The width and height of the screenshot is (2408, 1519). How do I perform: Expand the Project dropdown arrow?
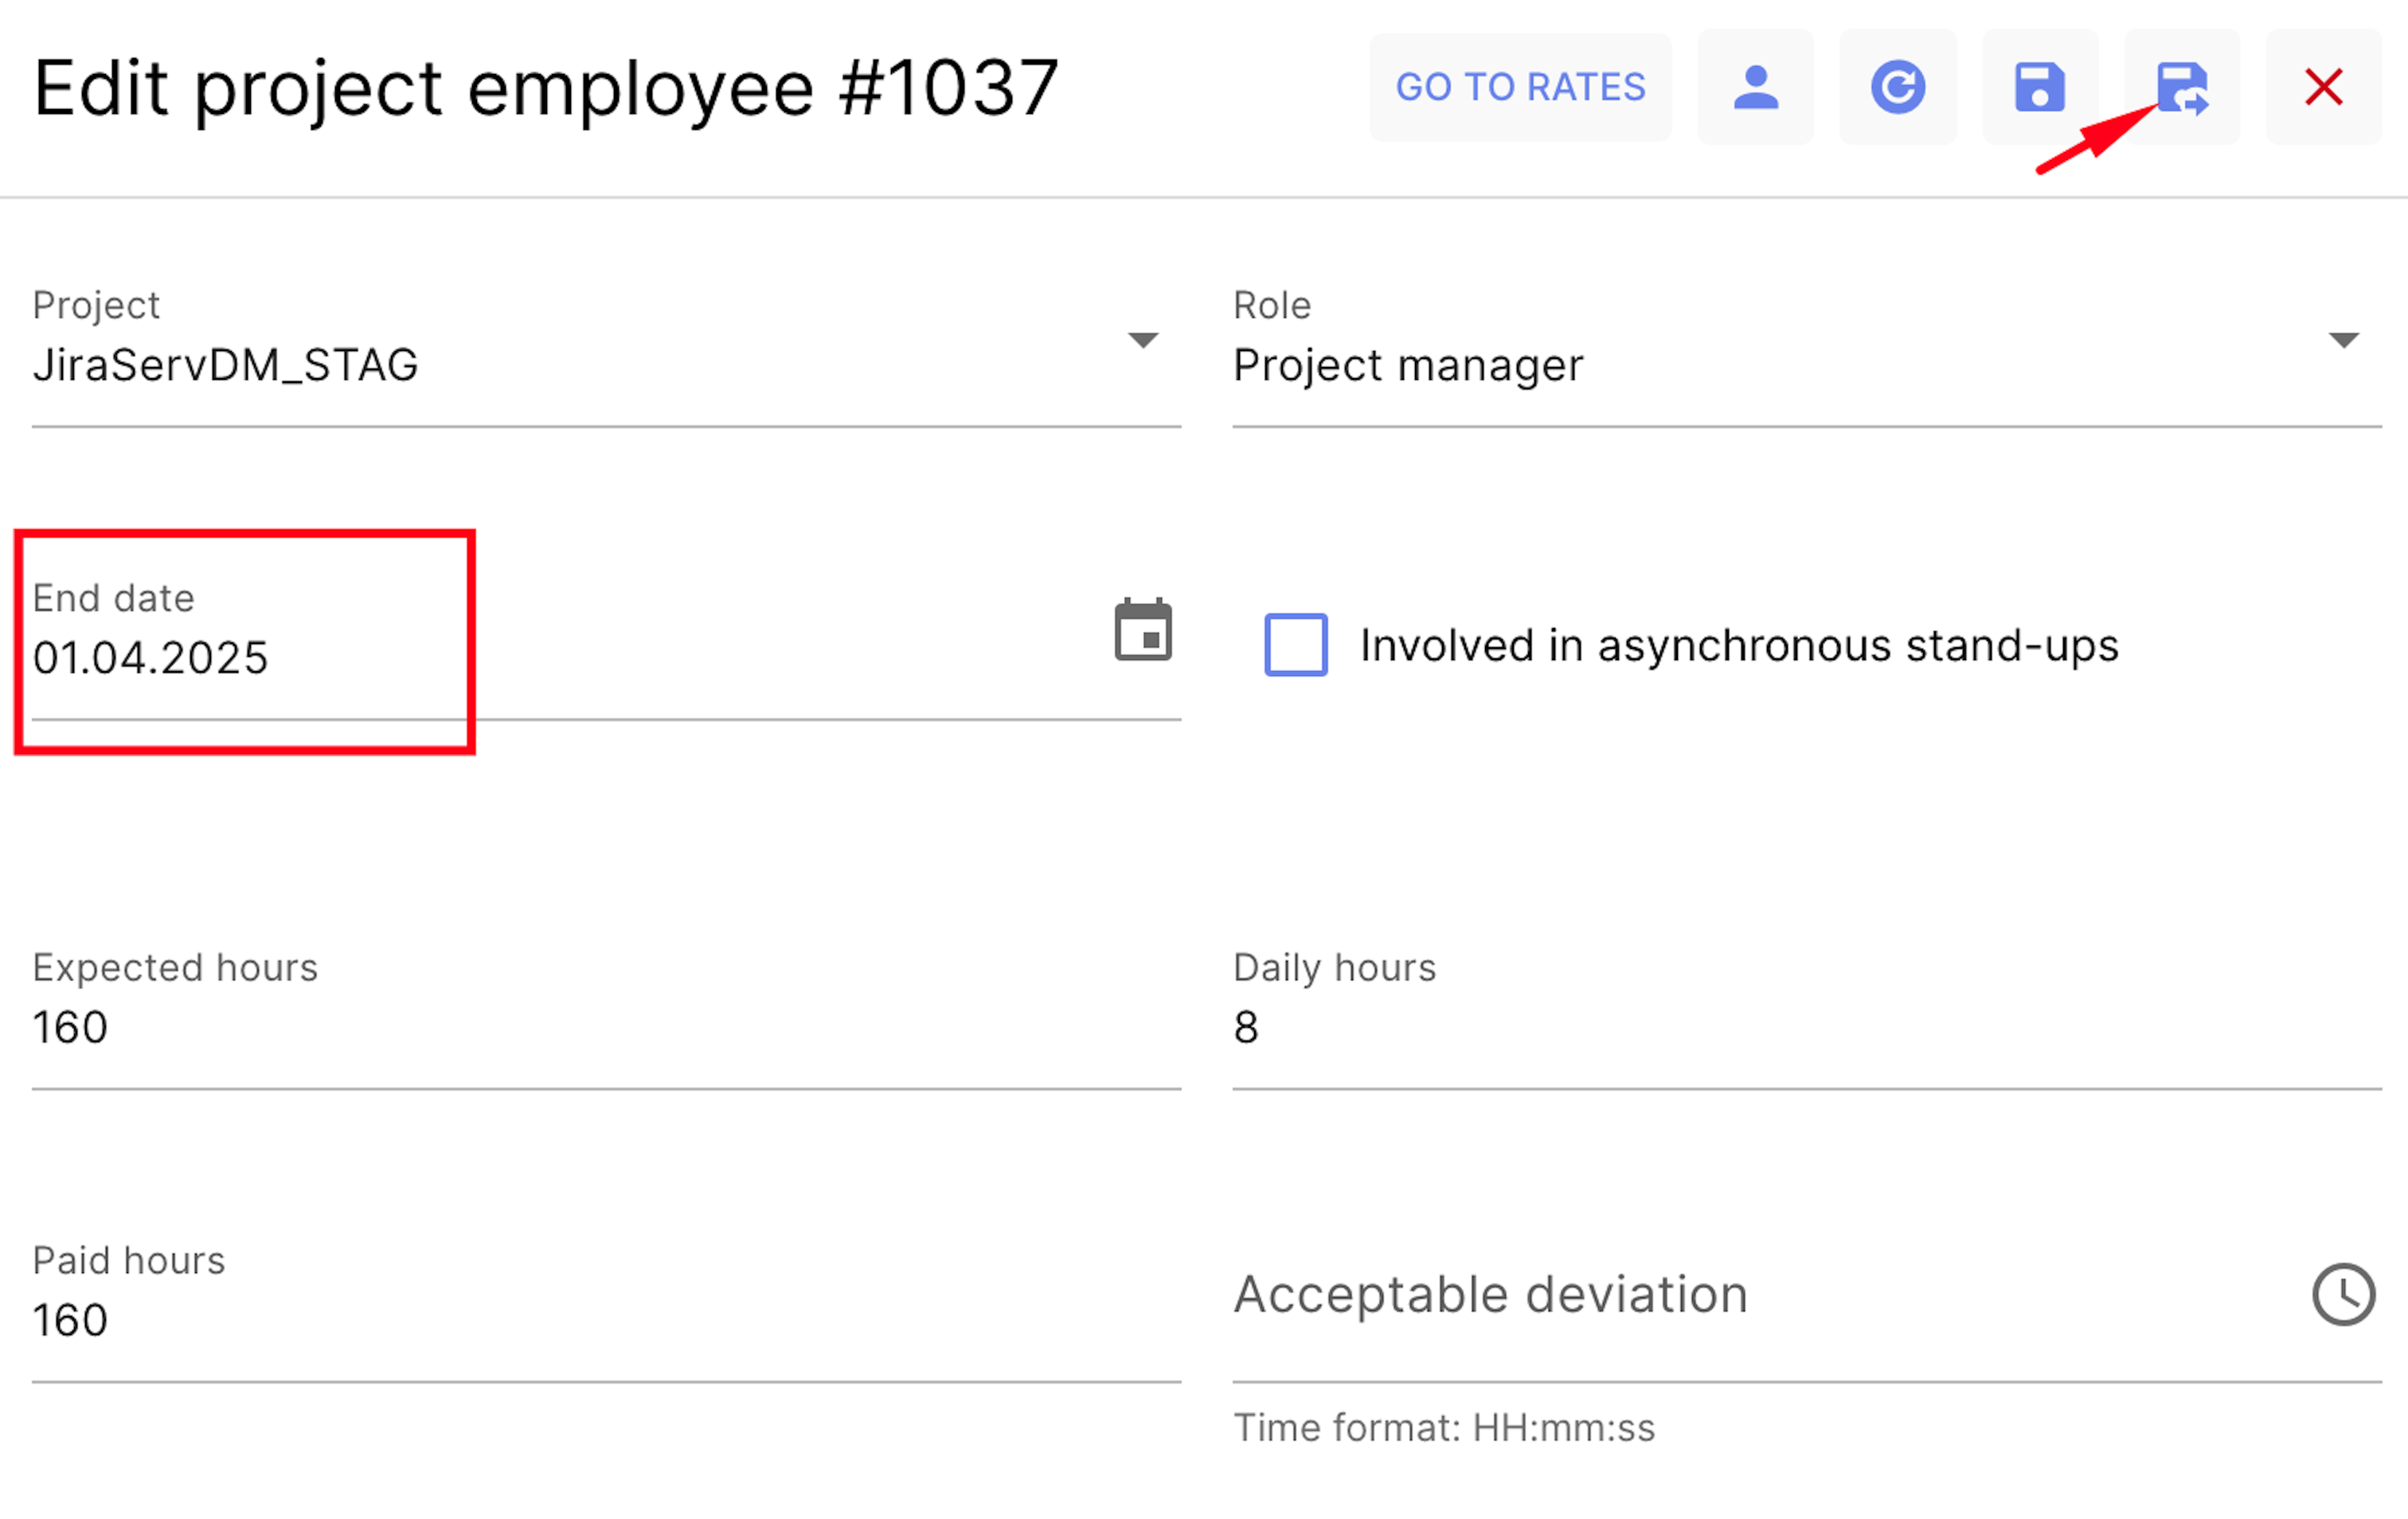pyautogui.click(x=1143, y=340)
